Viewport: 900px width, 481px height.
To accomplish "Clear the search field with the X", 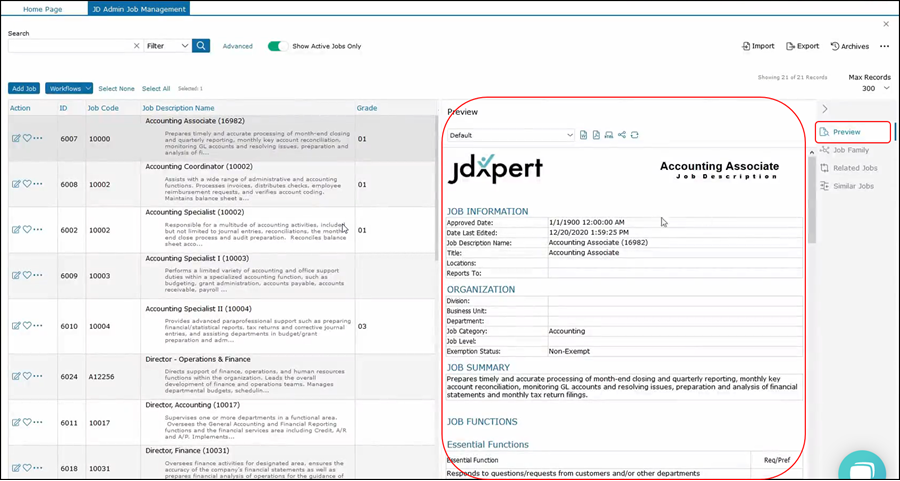I will tap(137, 46).
